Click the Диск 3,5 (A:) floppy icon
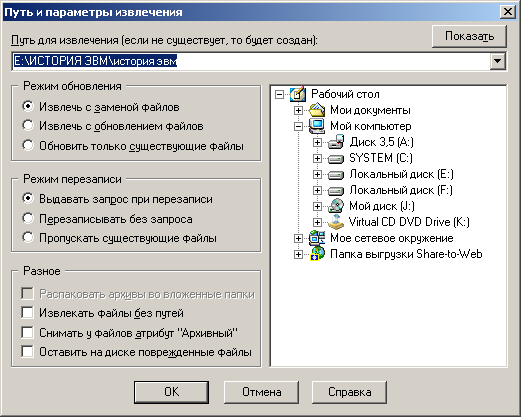Image resolution: width=521 pixels, height=417 pixels. [x=336, y=142]
